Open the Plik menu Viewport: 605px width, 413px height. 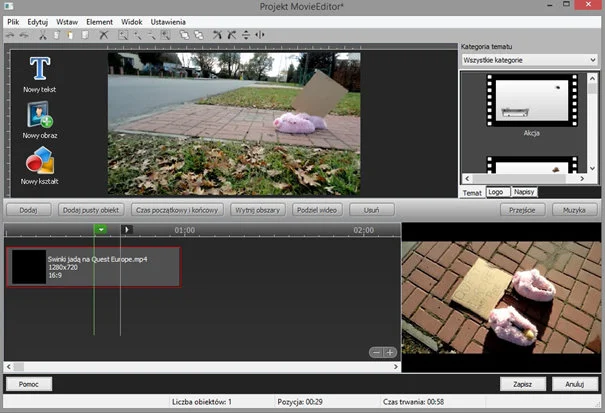tap(13, 22)
